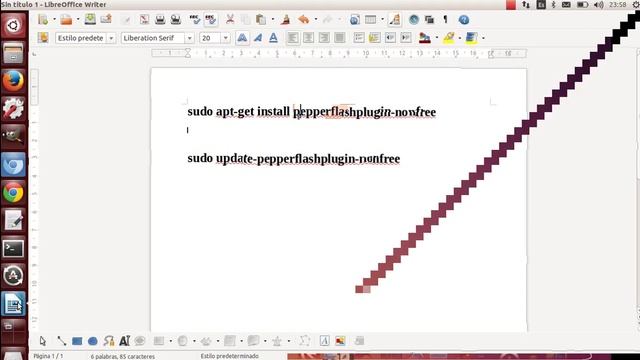The width and height of the screenshot is (640, 360).
Task: Click the New document icon
Action: (43, 20)
